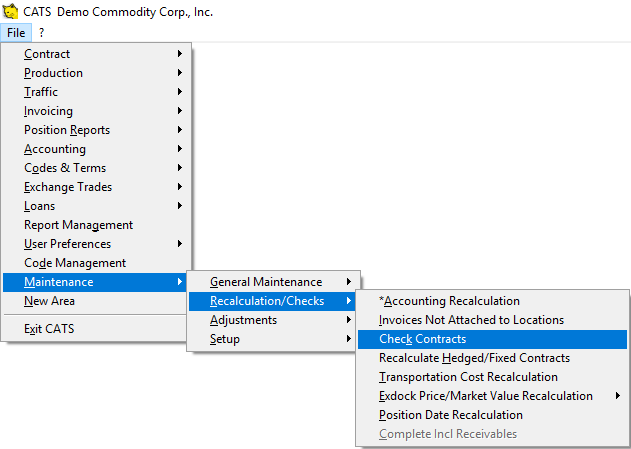Open the Accounting submenu
Screen dimensions: 631x449
(x=95, y=149)
